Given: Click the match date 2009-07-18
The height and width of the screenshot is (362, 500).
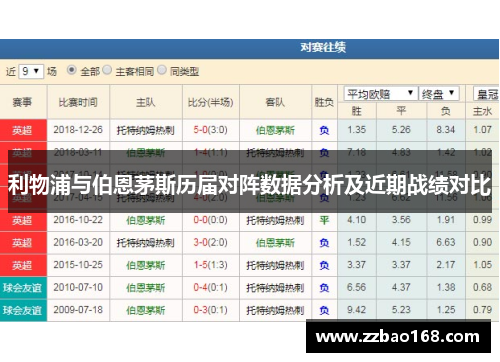Looking at the screenshot, I should point(78,310).
